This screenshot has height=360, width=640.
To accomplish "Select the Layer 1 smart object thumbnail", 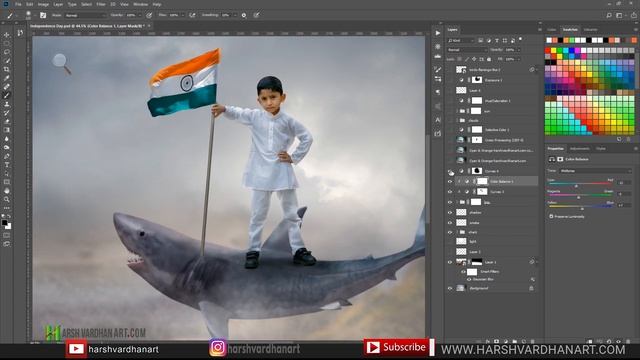I will 461,262.
